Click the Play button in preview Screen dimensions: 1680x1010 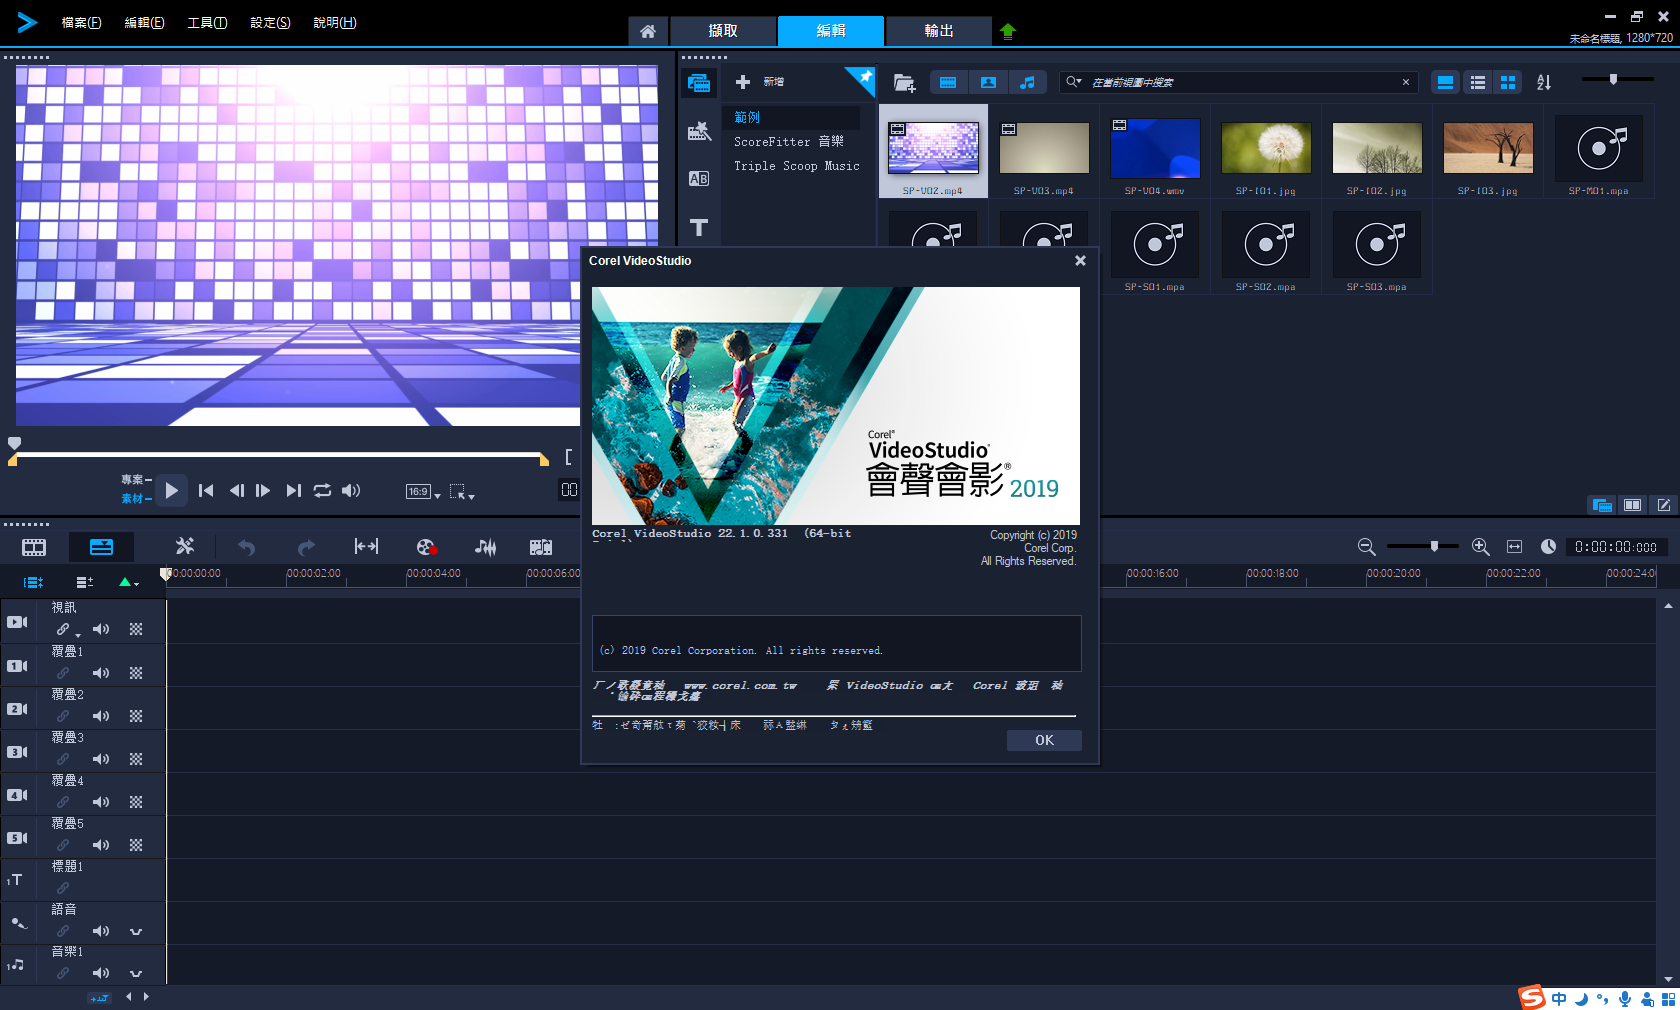pyautogui.click(x=172, y=491)
